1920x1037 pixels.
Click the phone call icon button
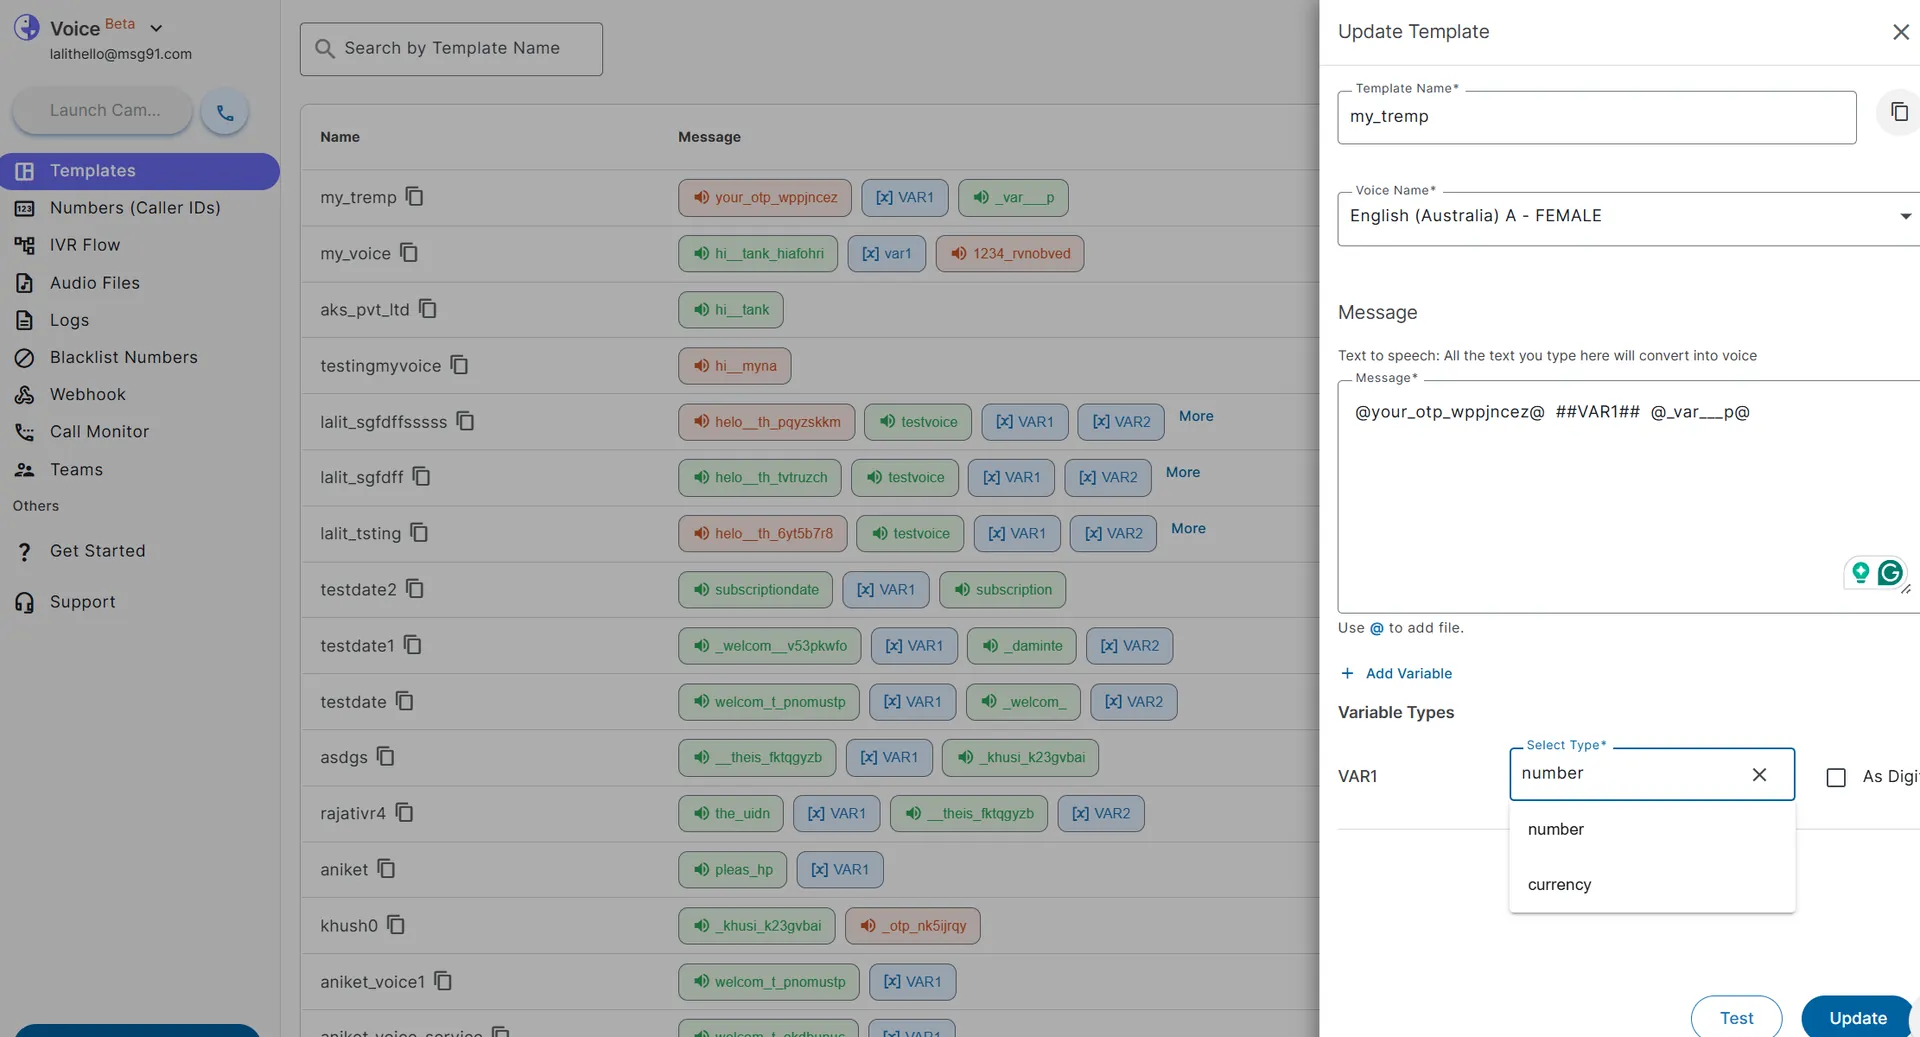[225, 113]
